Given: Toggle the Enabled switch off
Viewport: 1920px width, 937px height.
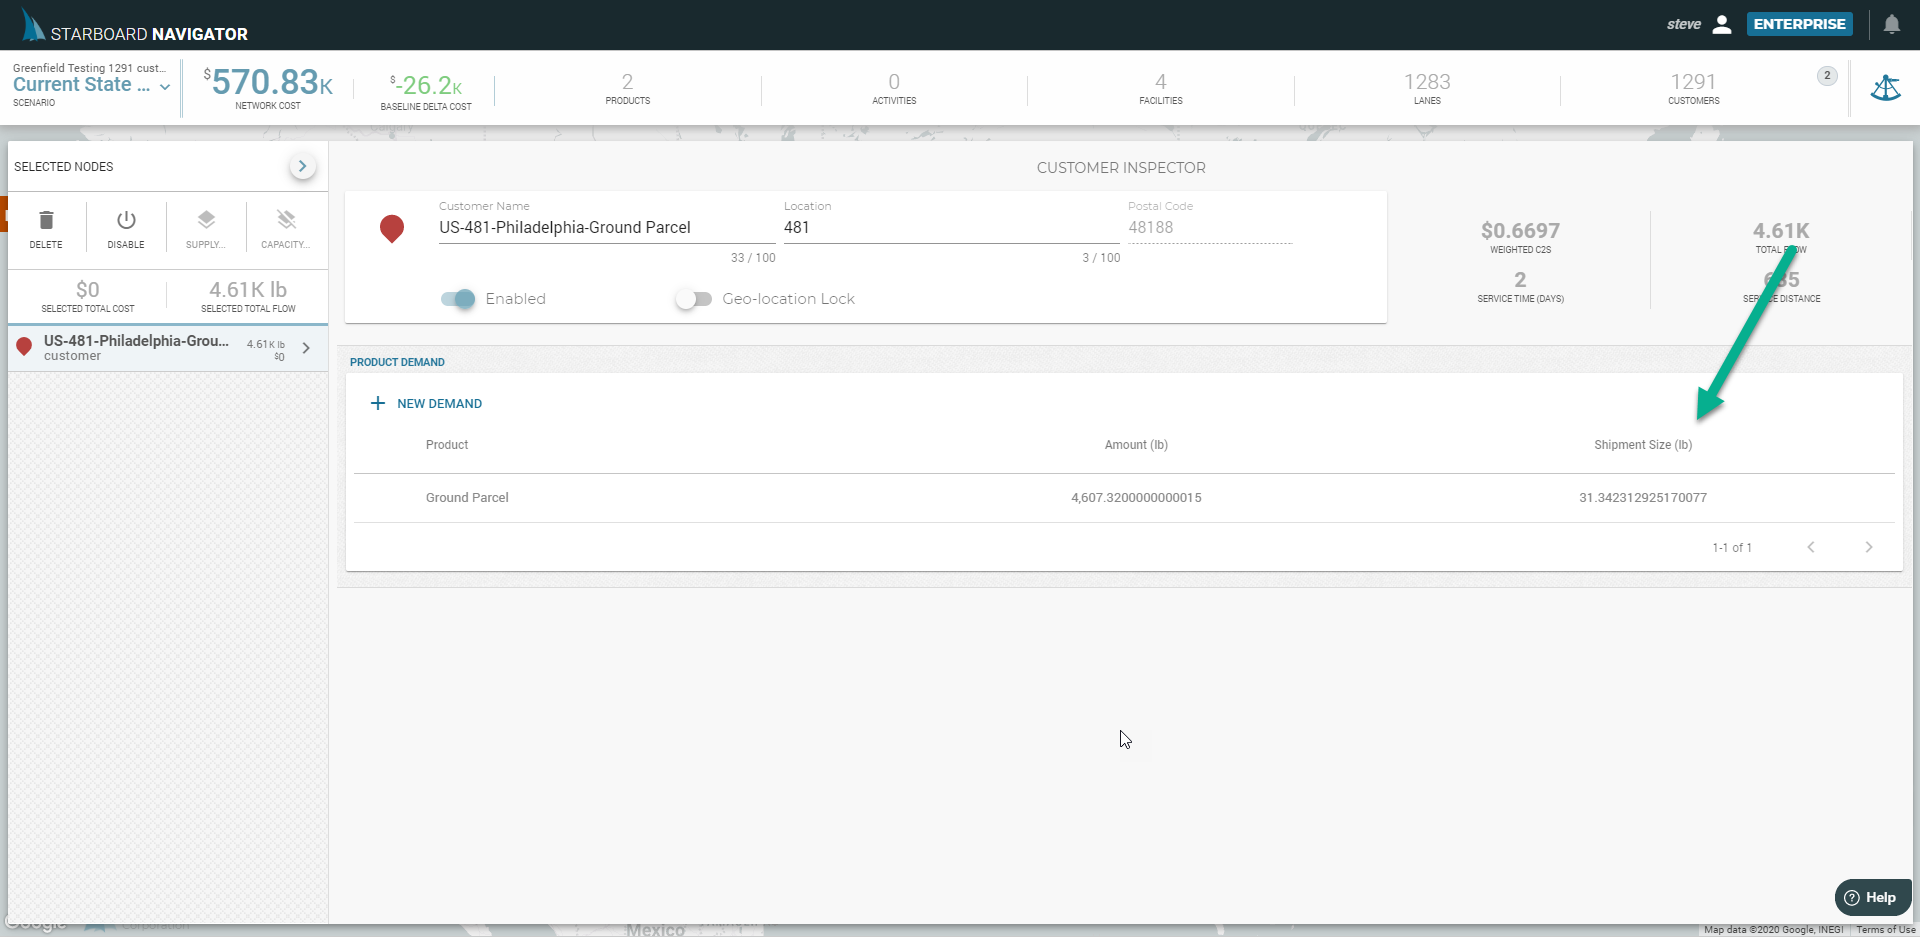Looking at the screenshot, I should click(459, 299).
